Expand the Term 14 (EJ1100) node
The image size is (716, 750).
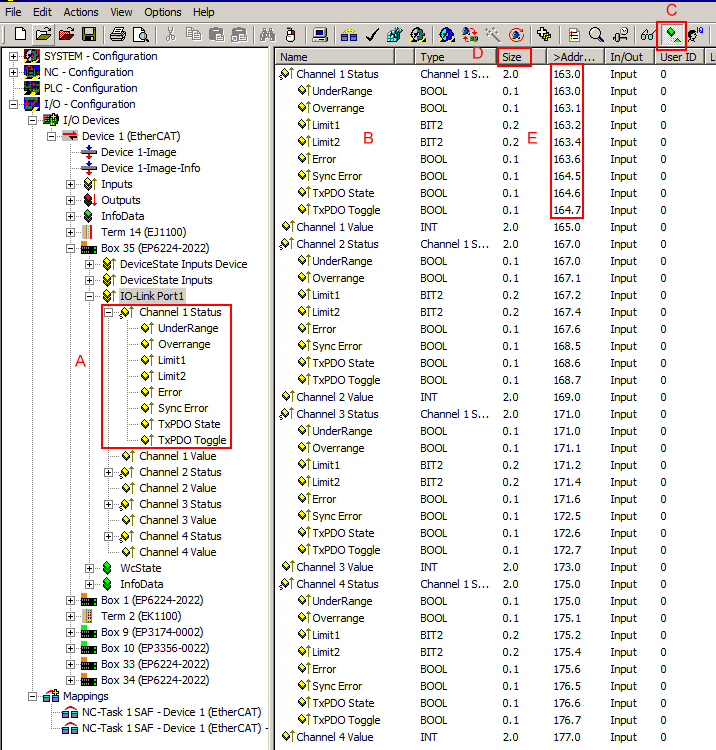(x=70, y=232)
